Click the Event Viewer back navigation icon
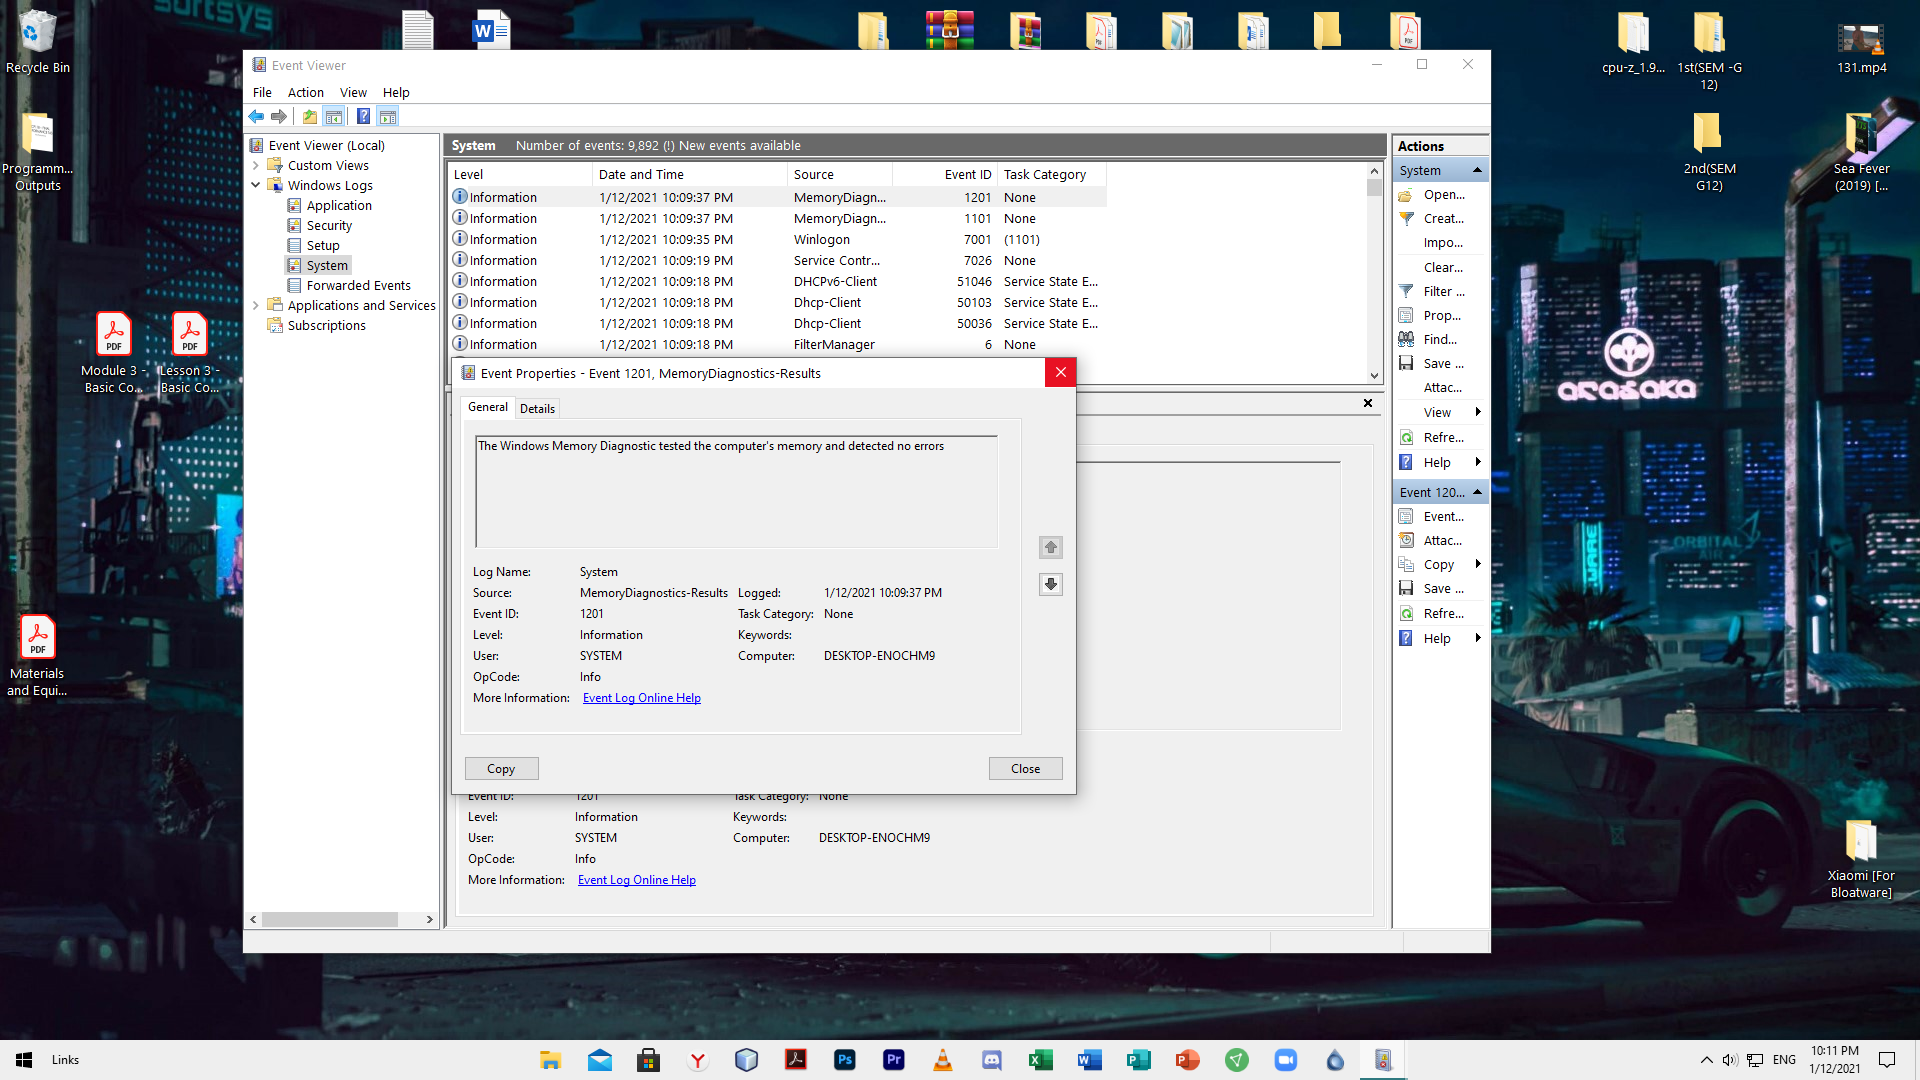Viewport: 1920px width, 1080px height. point(257,117)
